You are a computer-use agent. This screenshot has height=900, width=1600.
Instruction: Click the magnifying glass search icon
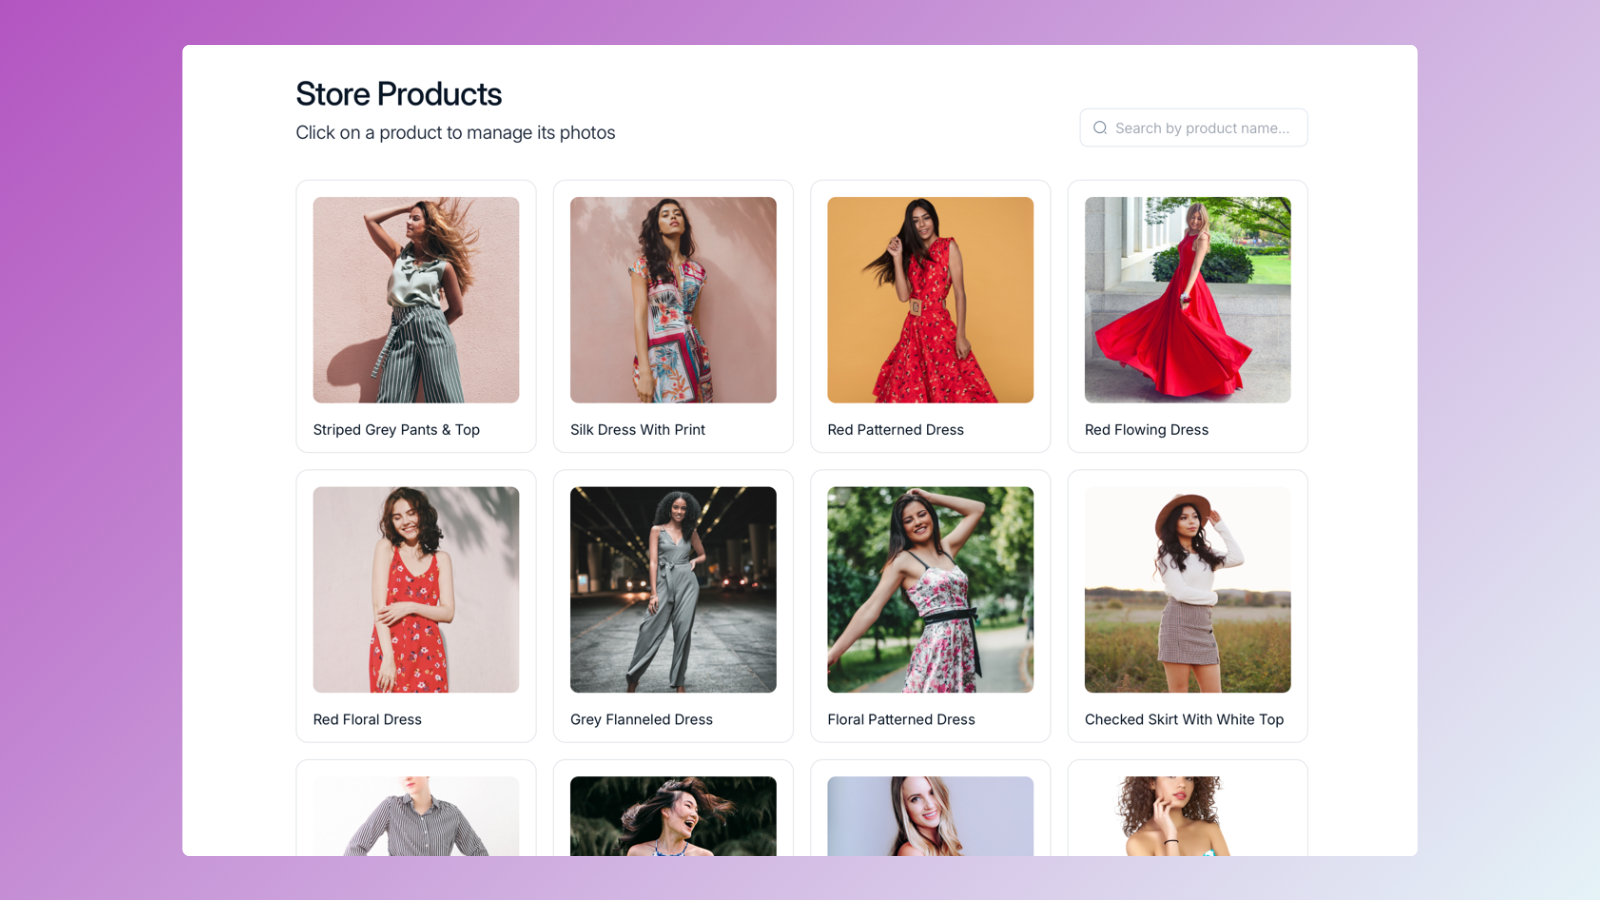coord(1100,127)
